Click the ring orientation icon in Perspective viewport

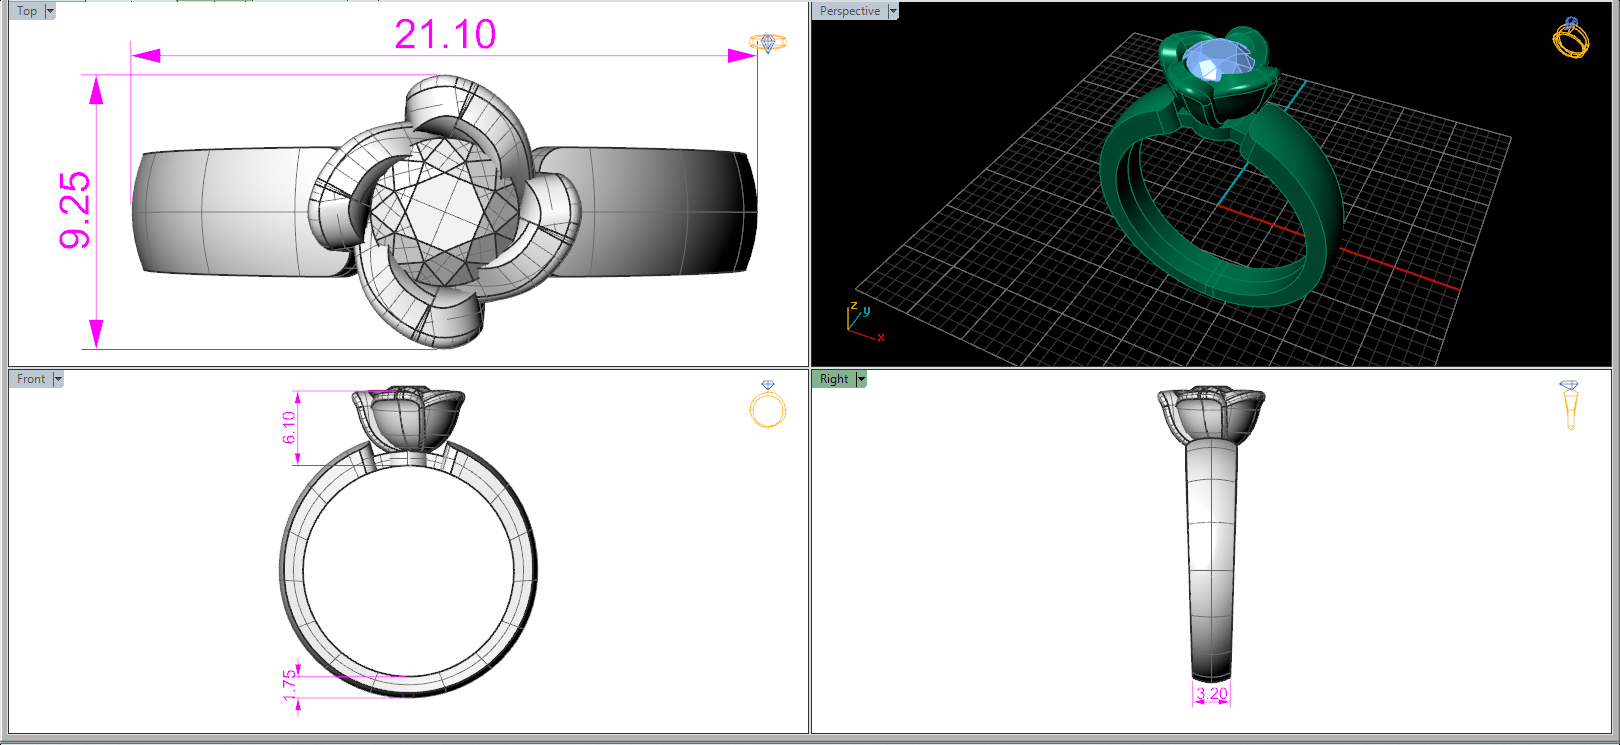[1571, 38]
